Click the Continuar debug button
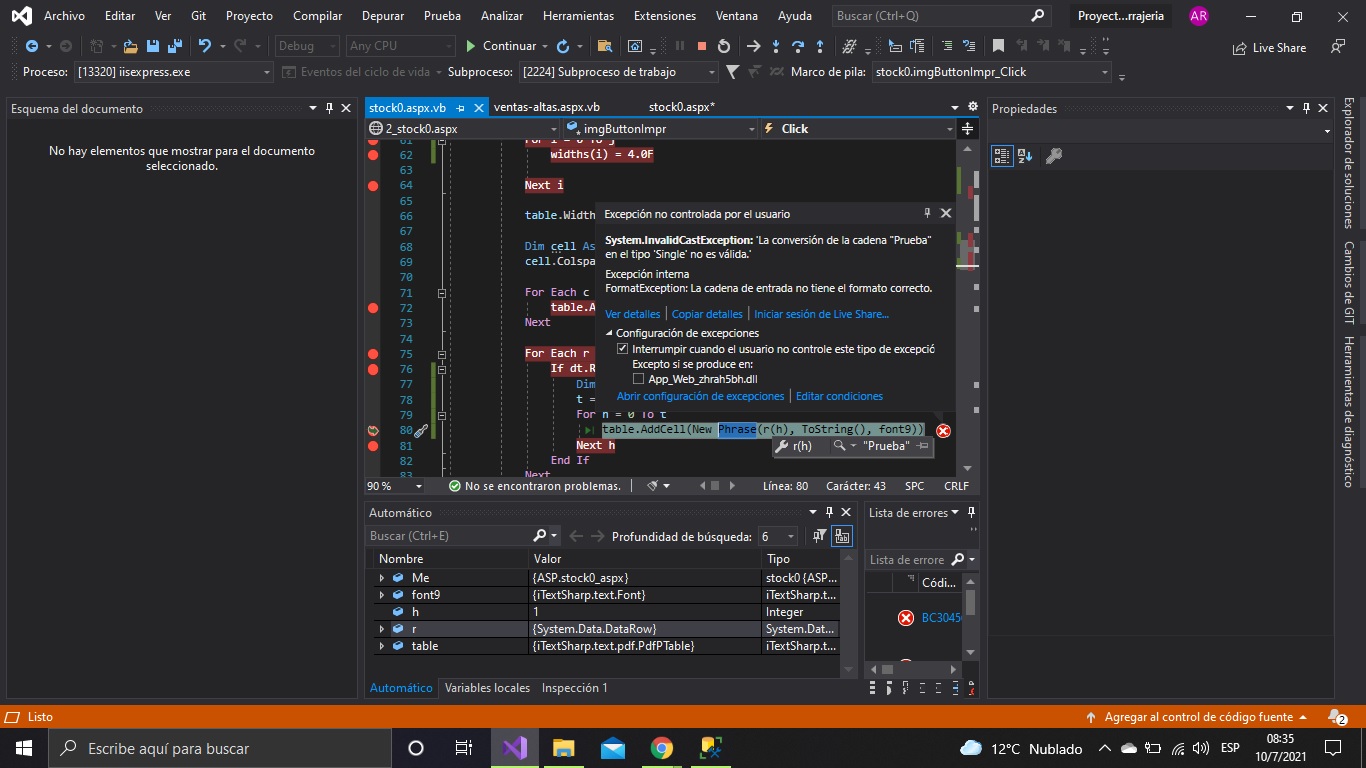Viewport: 1366px width, 768px height. 502,46
